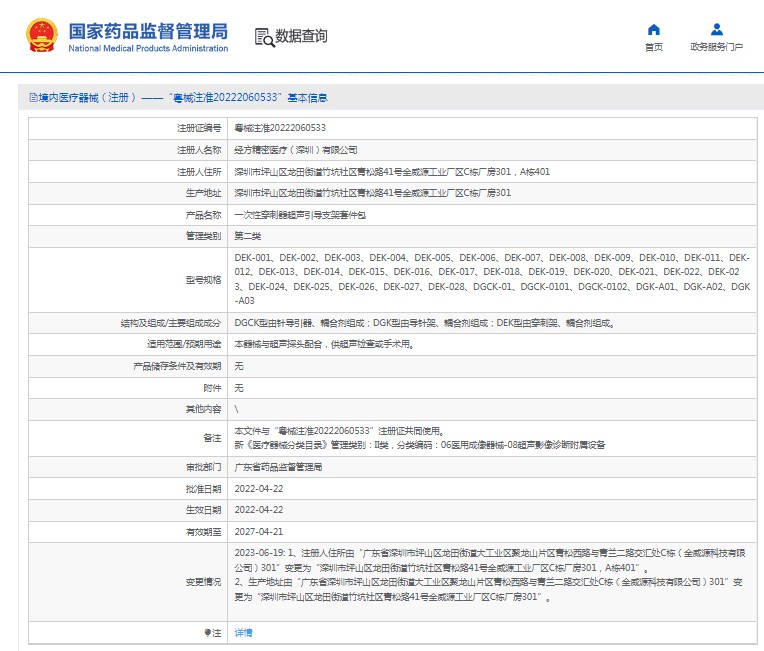Click the 首页 home icon
Screen dimensions: 764x651
point(653,30)
